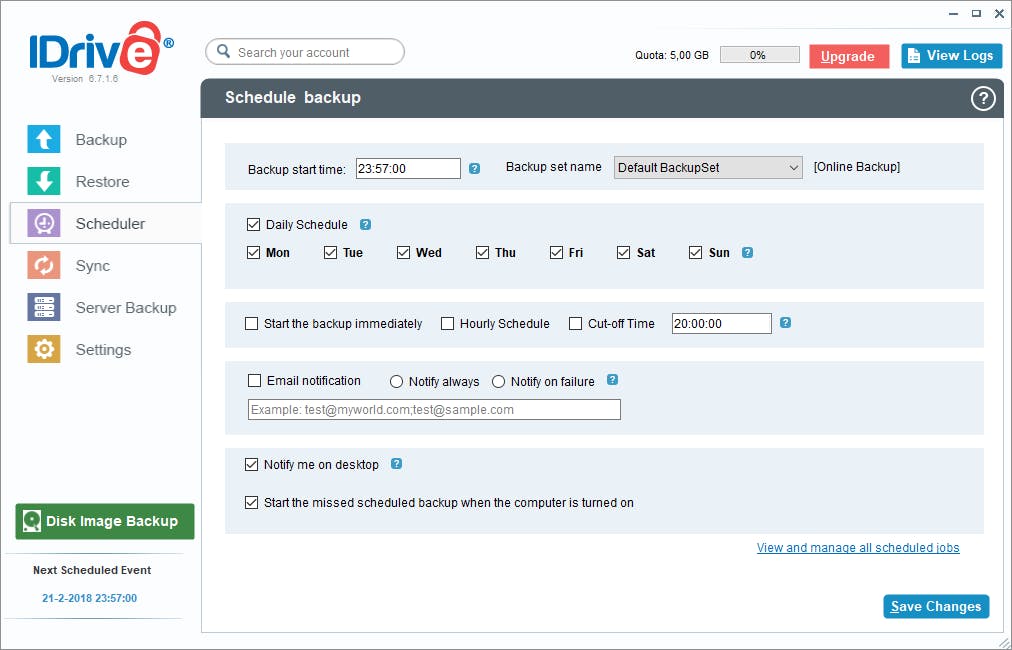Expand the Backup set name dropdown
1012x650 pixels.
(x=794, y=168)
